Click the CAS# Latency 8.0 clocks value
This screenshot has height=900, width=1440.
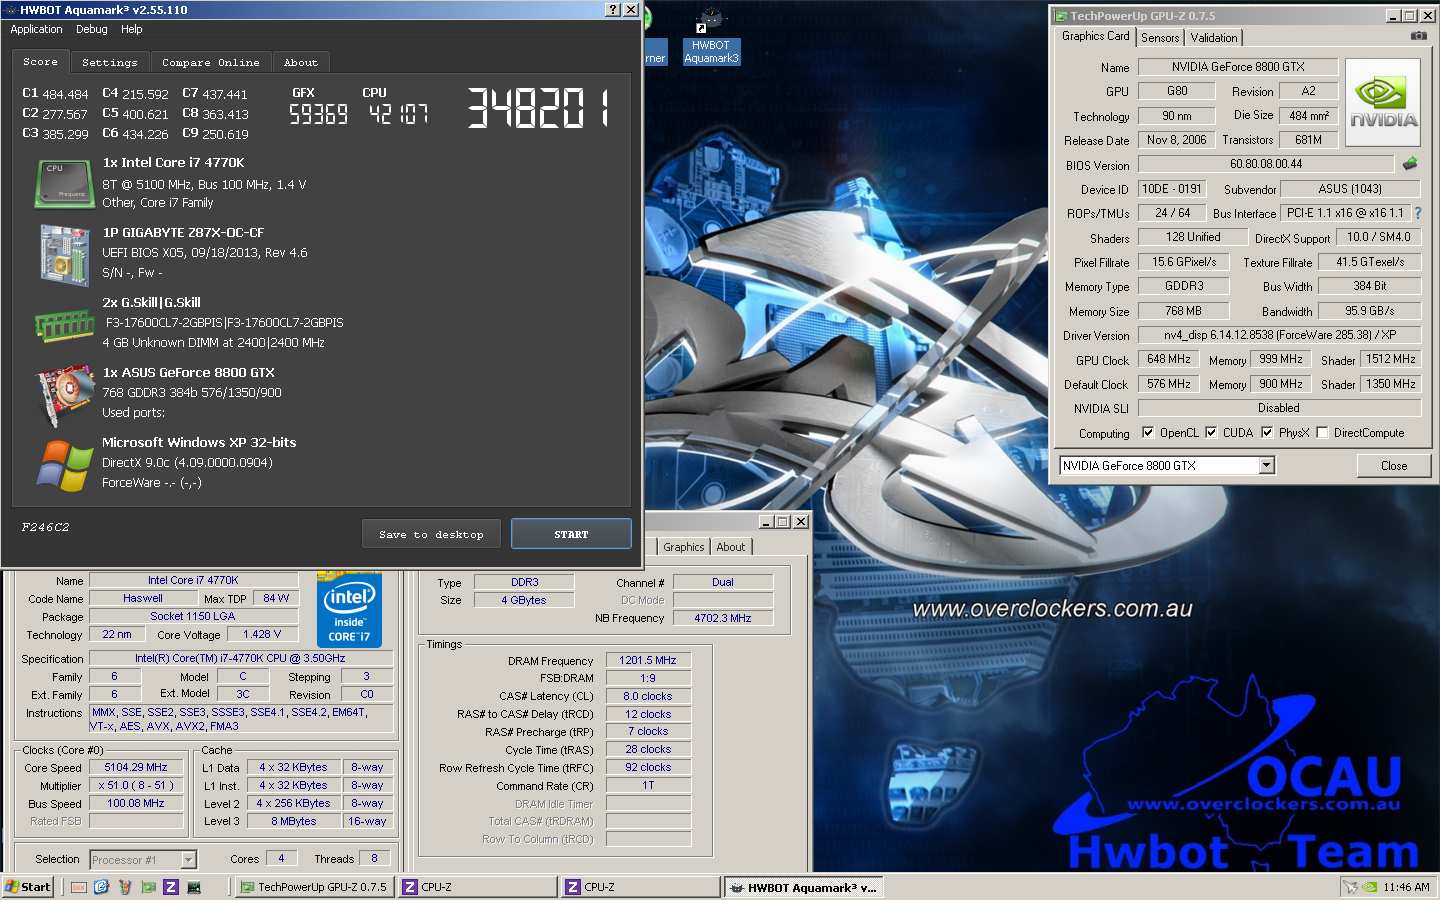(x=648, y=696)
